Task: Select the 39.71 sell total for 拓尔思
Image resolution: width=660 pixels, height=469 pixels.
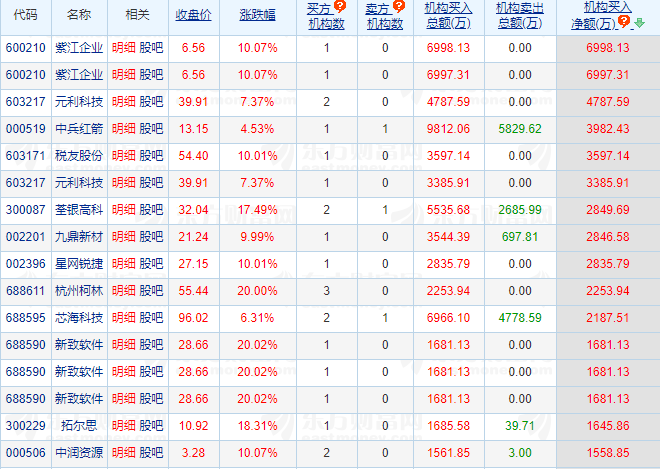Action: coord(520,426)
